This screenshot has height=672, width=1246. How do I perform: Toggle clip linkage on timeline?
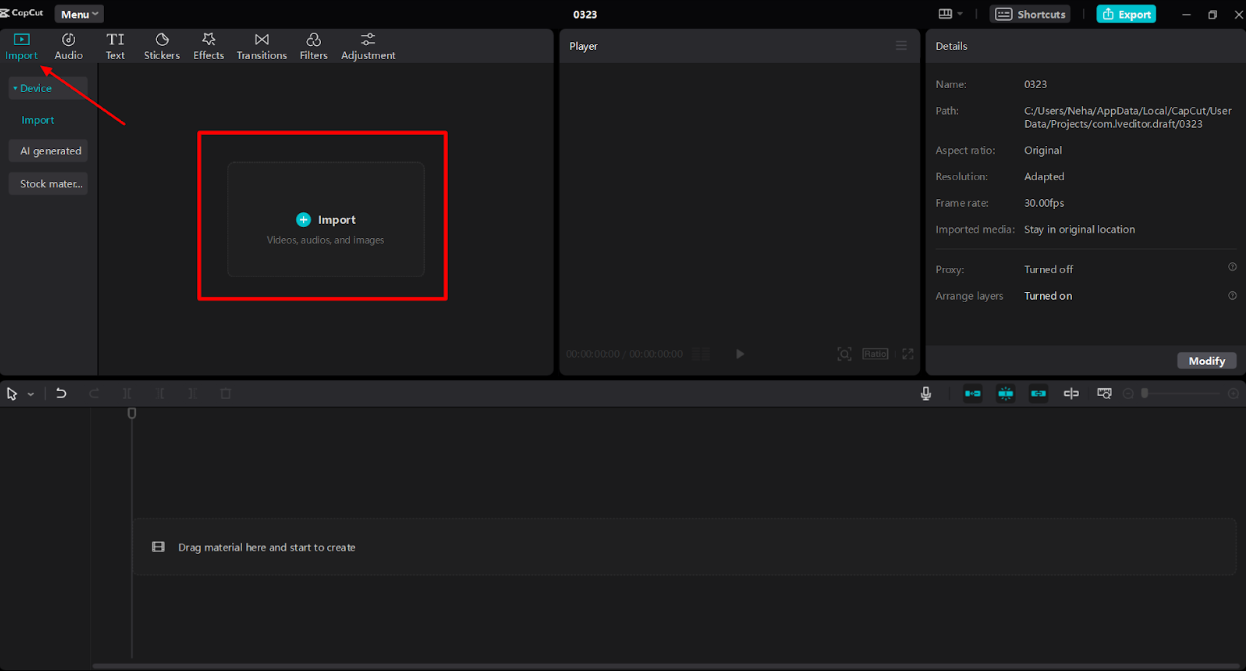(x=1038, y=394)
